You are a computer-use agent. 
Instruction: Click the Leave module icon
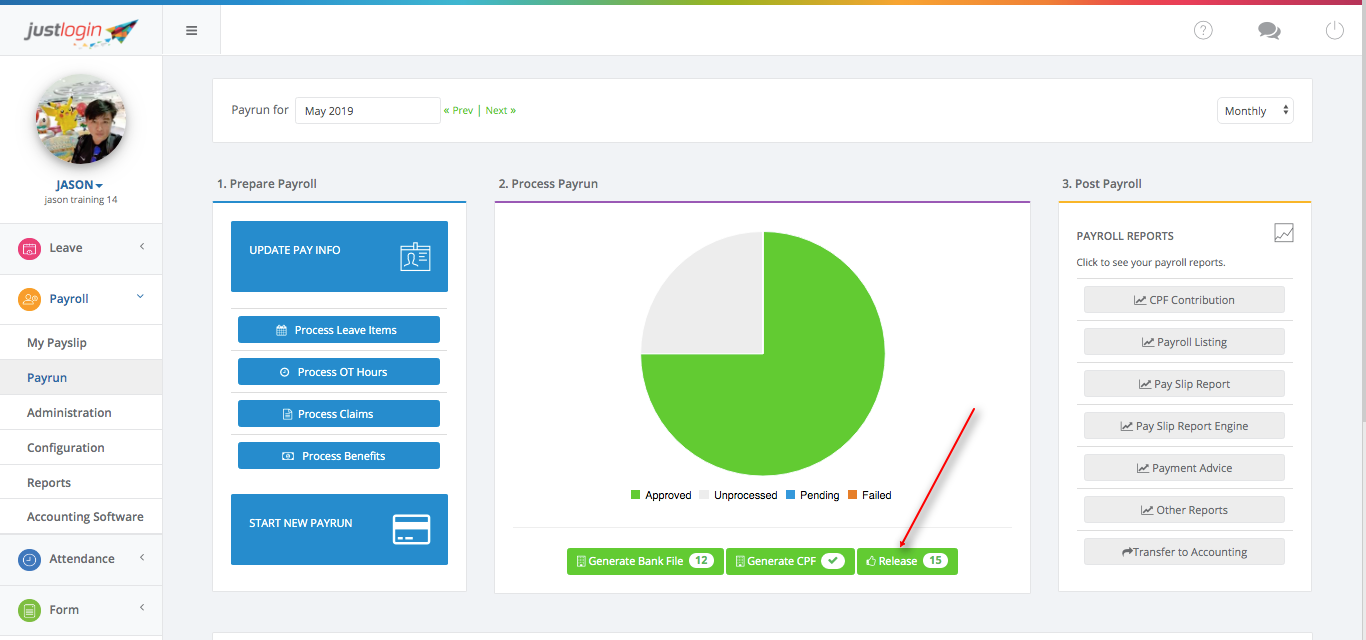pyautogui.click(x=30, y=248)
